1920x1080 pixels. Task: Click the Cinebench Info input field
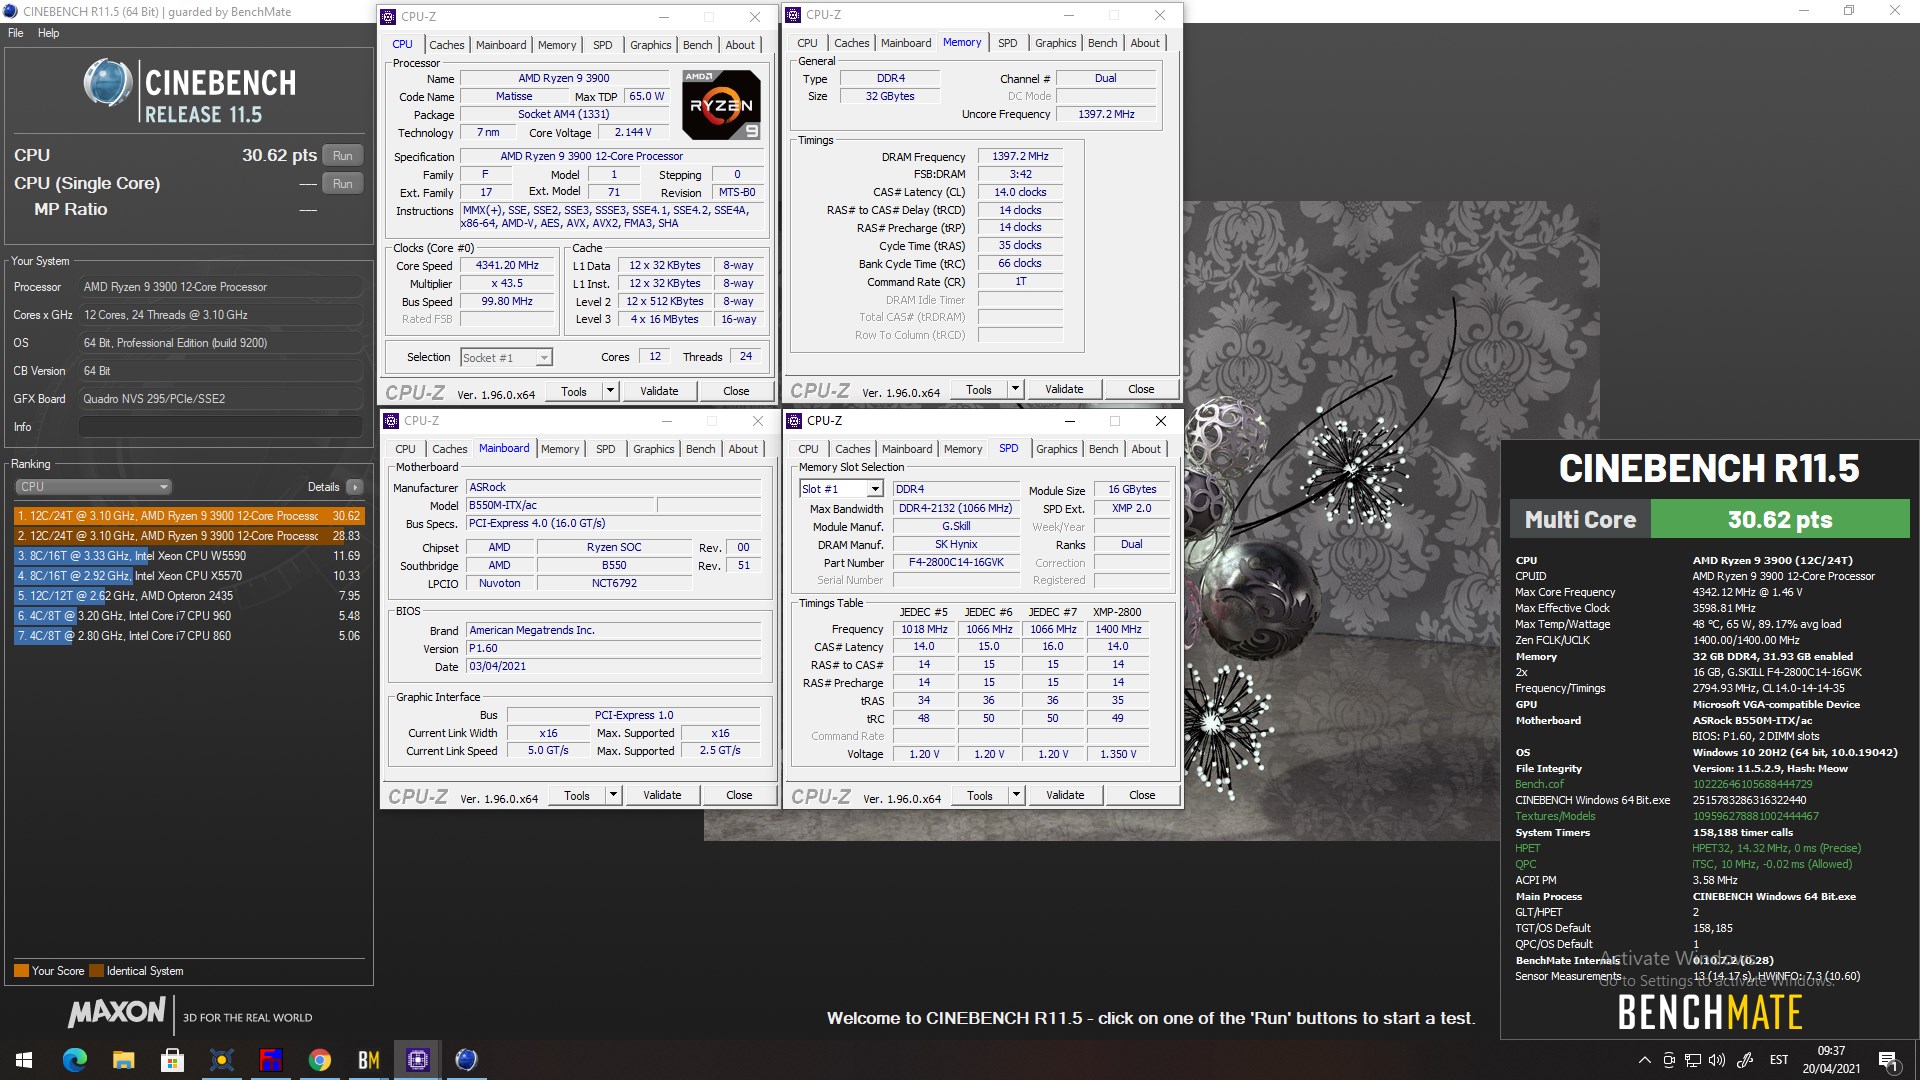click(x=221, y=427)
